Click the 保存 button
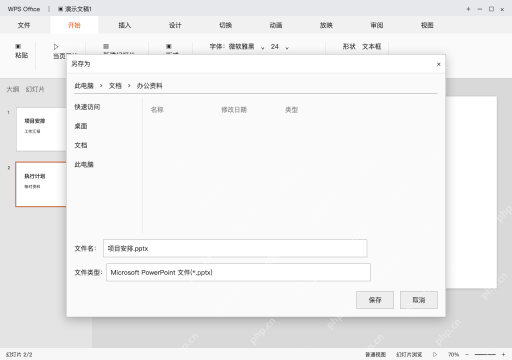This screenshot has width=512, height=360. click(375, 300)
